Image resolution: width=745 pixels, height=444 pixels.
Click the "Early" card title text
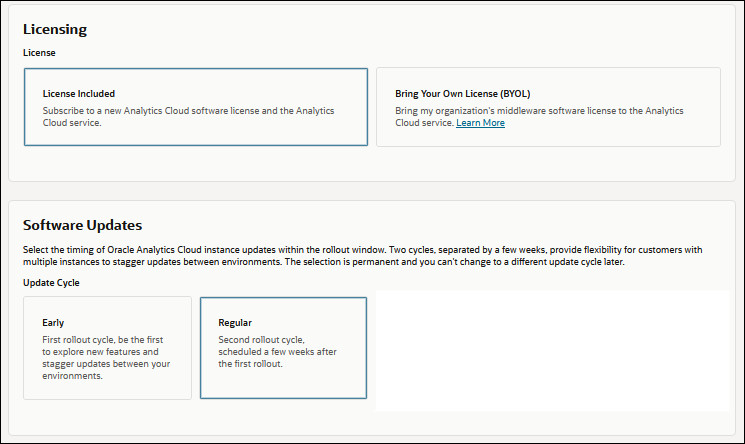click(53, 323)
